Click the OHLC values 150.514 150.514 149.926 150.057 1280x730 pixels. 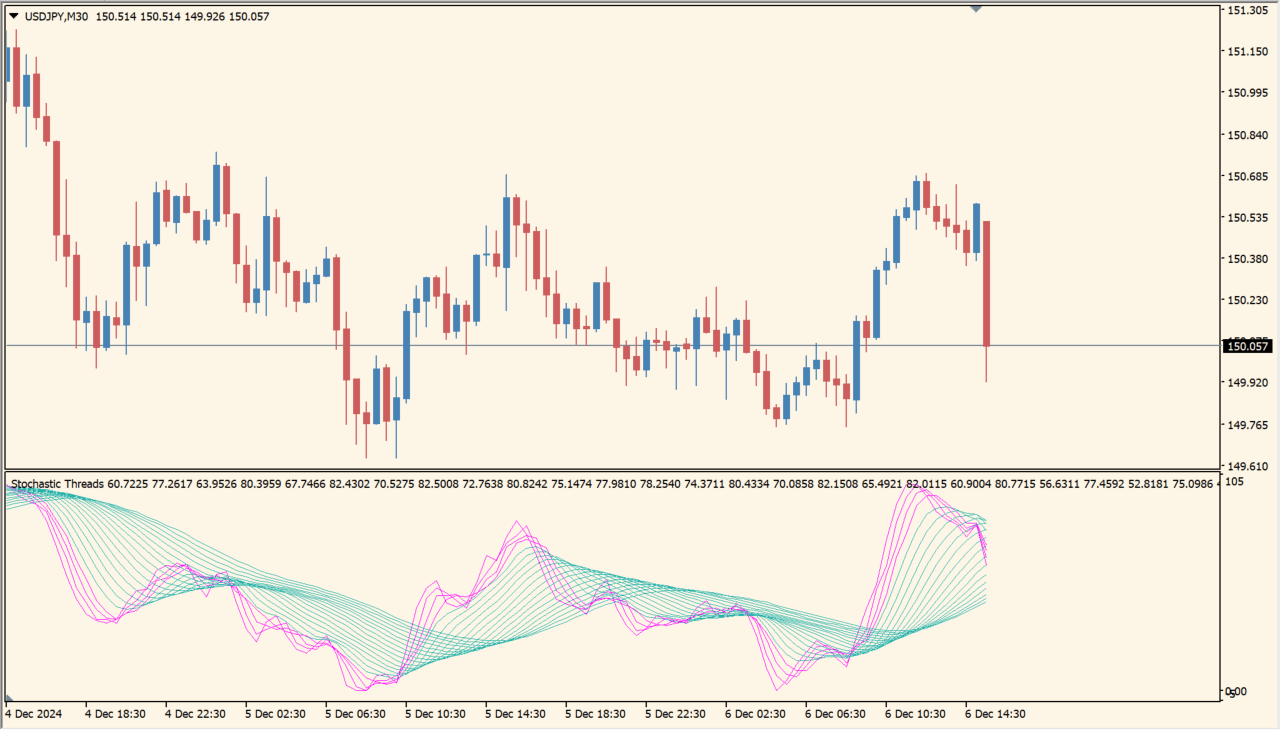(x=183, y=16)
